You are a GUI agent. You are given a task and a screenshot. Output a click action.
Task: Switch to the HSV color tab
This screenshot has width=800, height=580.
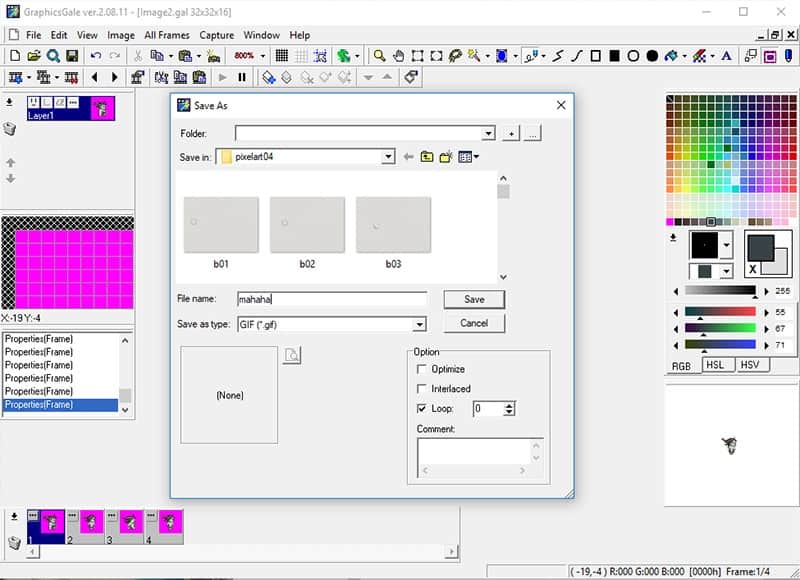coord(750,365)
